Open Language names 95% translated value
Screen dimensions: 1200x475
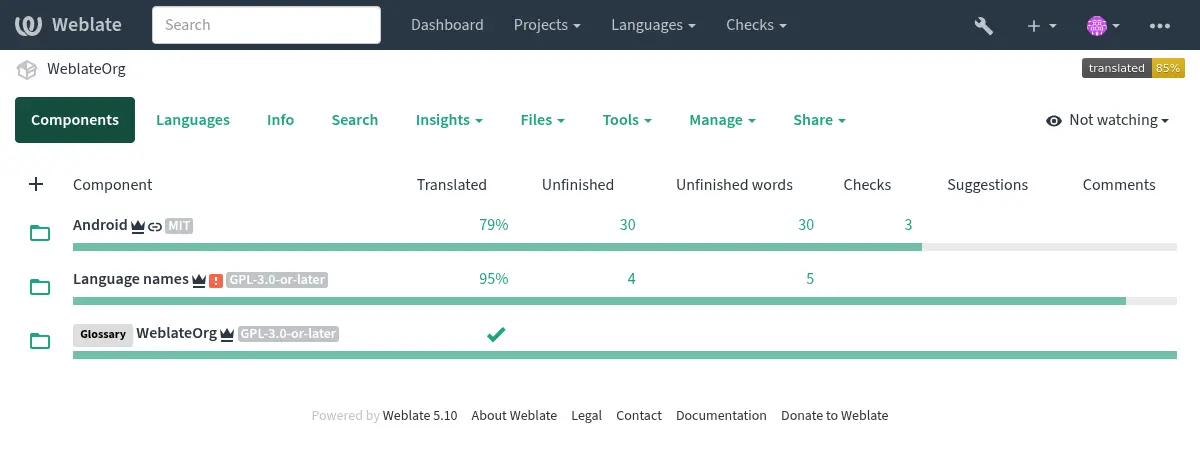[x=494, y=279]
